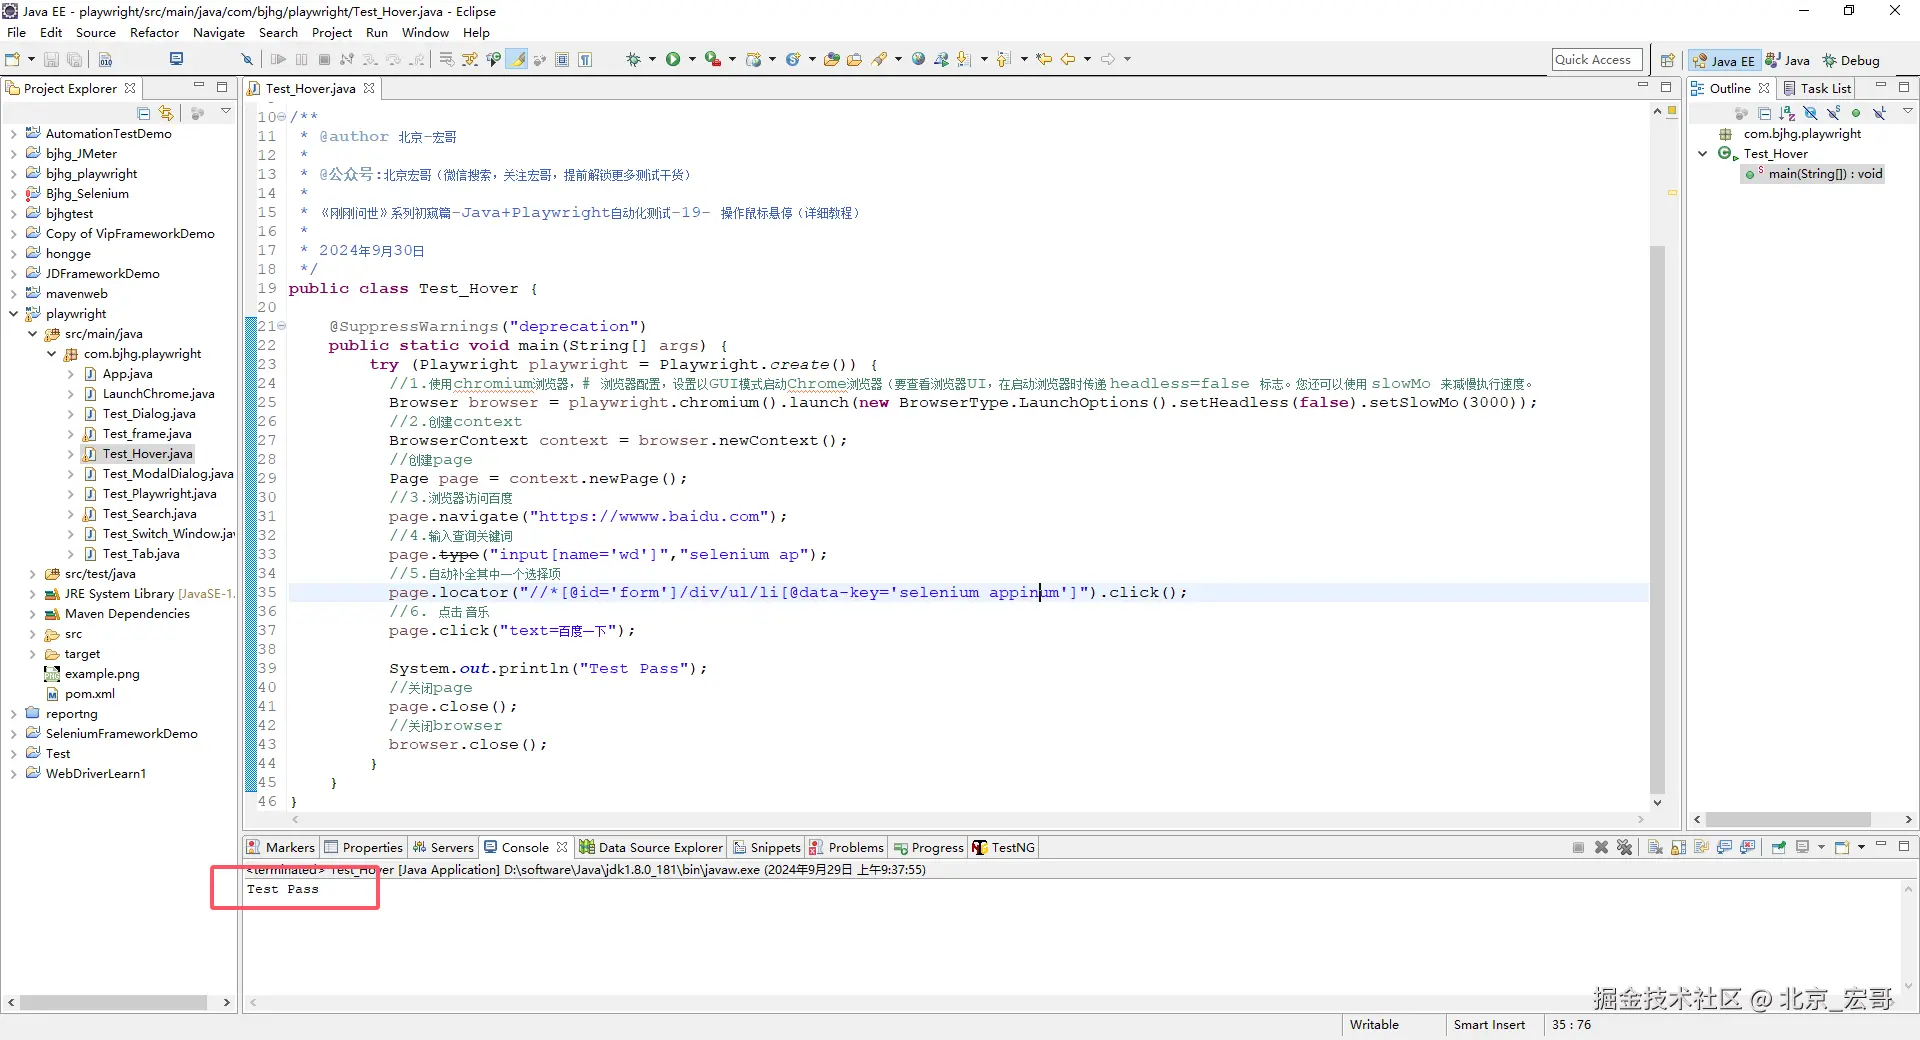
Task: Click the Clear Console icon
Action: [1655, 847]
